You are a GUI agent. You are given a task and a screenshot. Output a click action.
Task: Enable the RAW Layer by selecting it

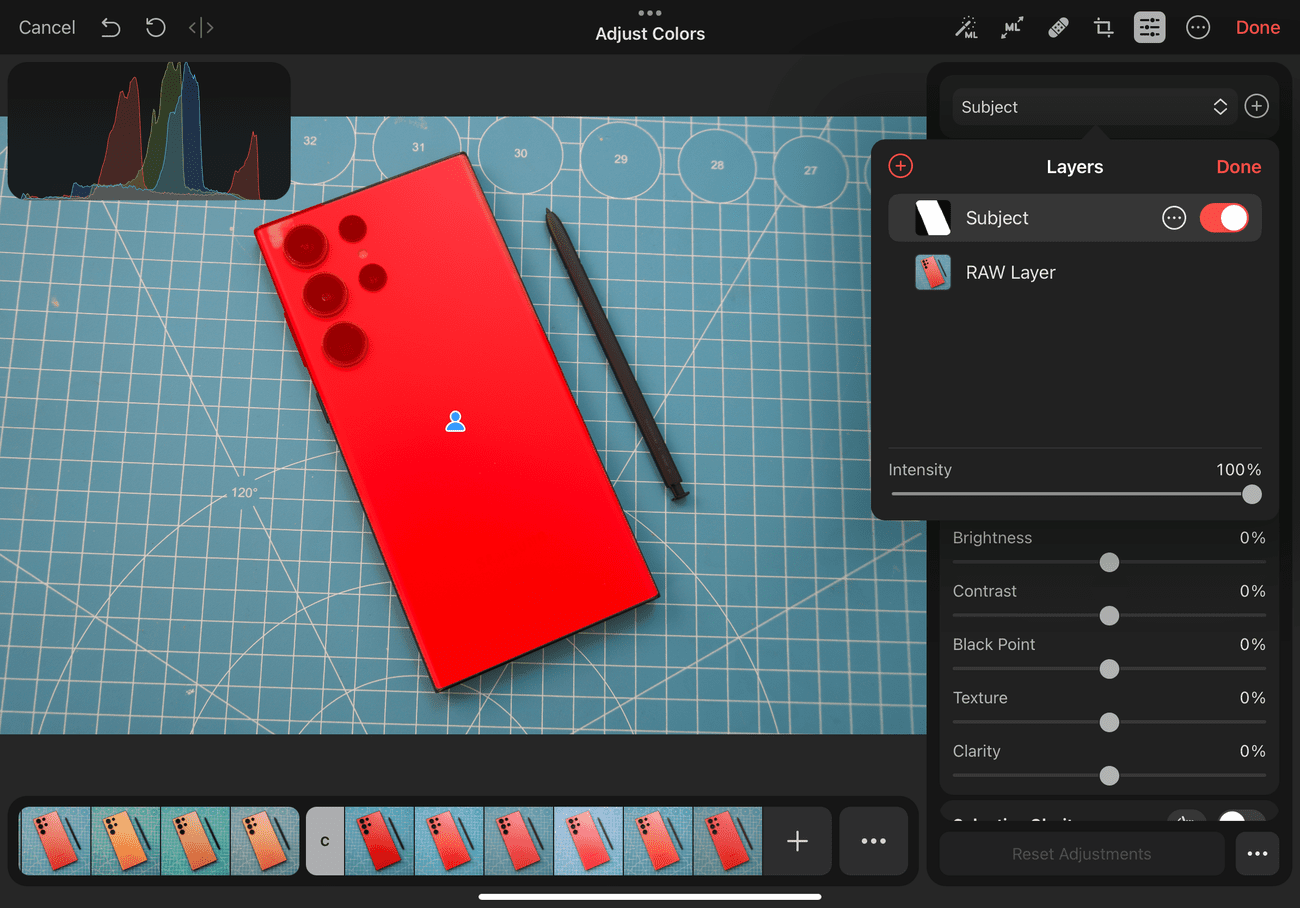(x=1010, y=272)
